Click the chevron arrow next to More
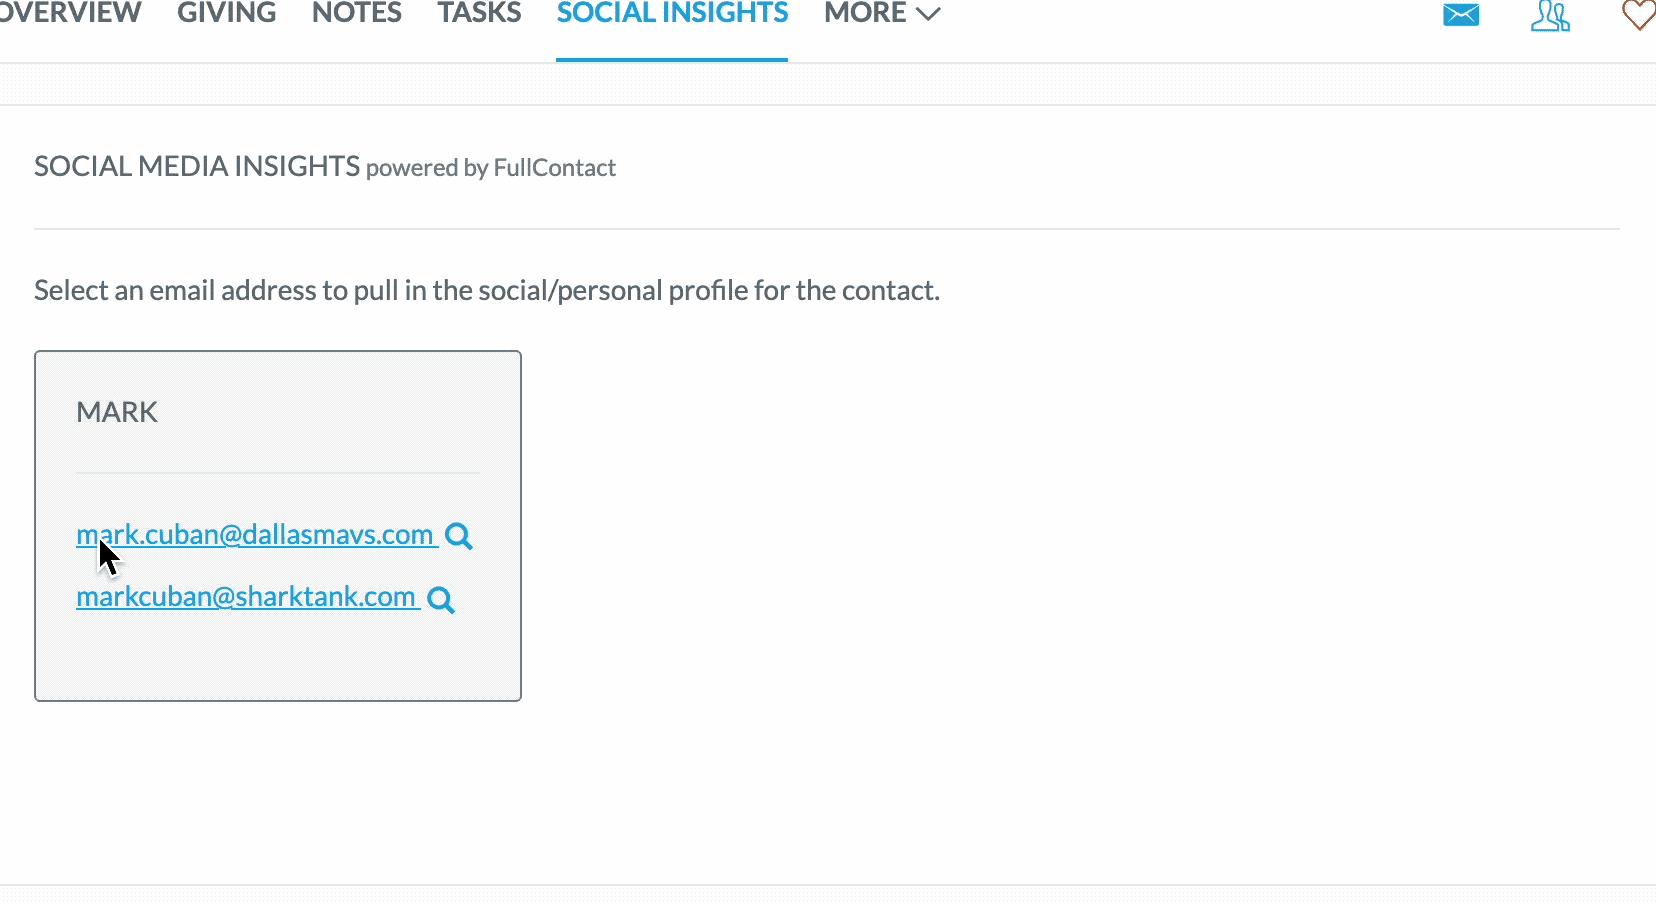The height and width of the screenshot is (904, 1656). click(x=929, y=14)
